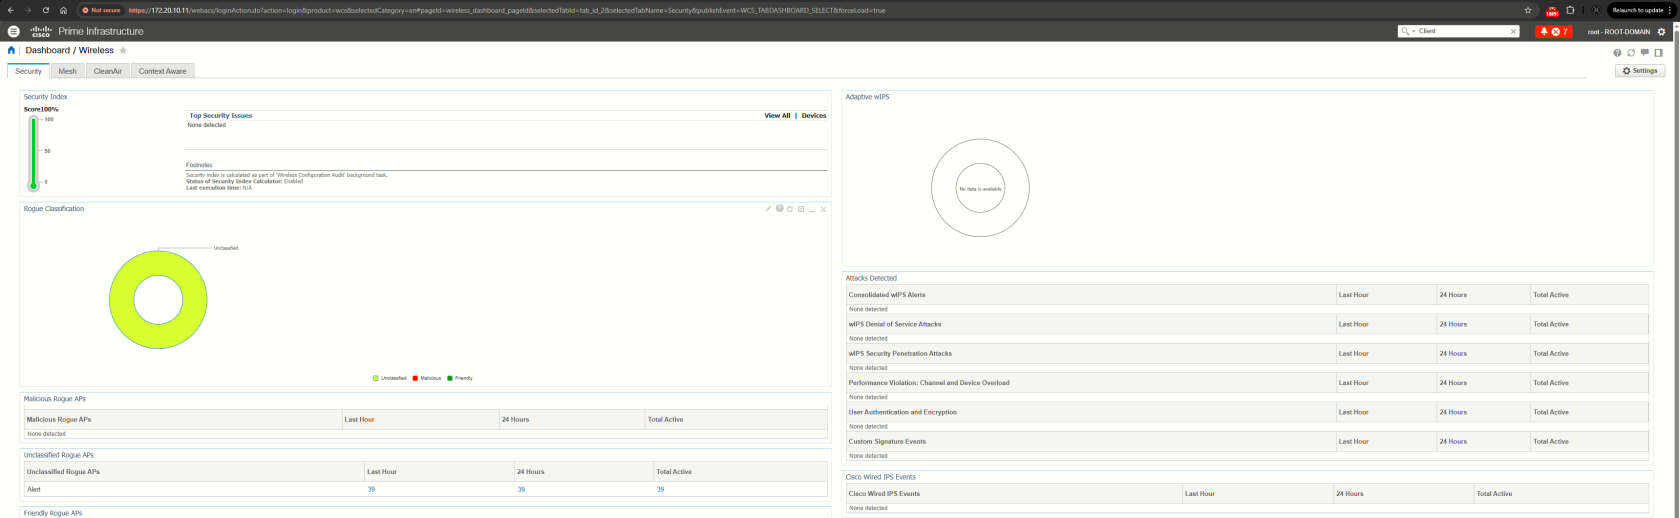Click the Cisco logo in header

[x=41, y=31]
